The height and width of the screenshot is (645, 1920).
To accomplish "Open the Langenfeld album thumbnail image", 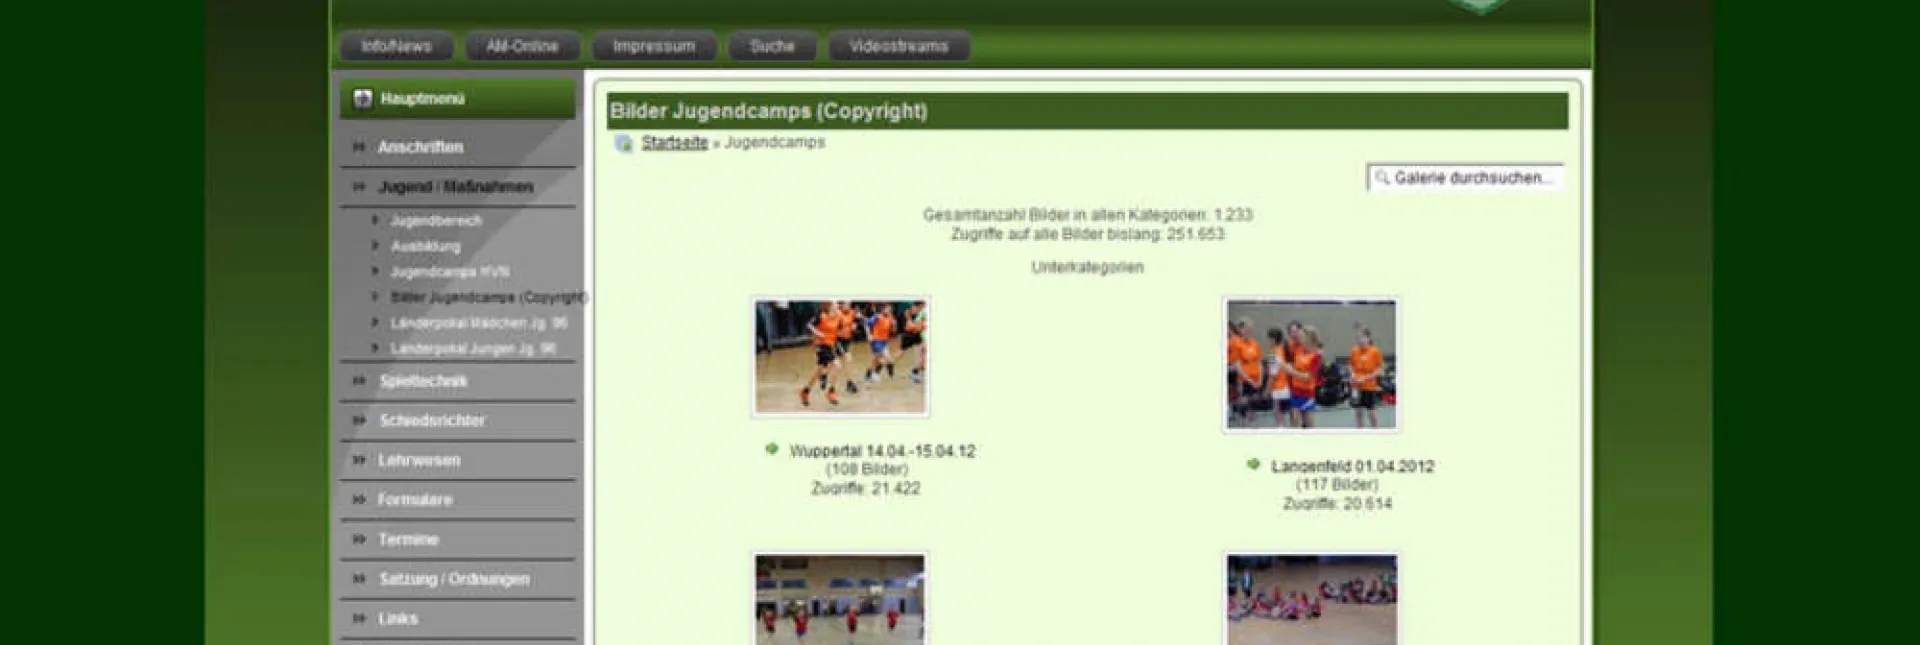I will [x=1311, y=365].
